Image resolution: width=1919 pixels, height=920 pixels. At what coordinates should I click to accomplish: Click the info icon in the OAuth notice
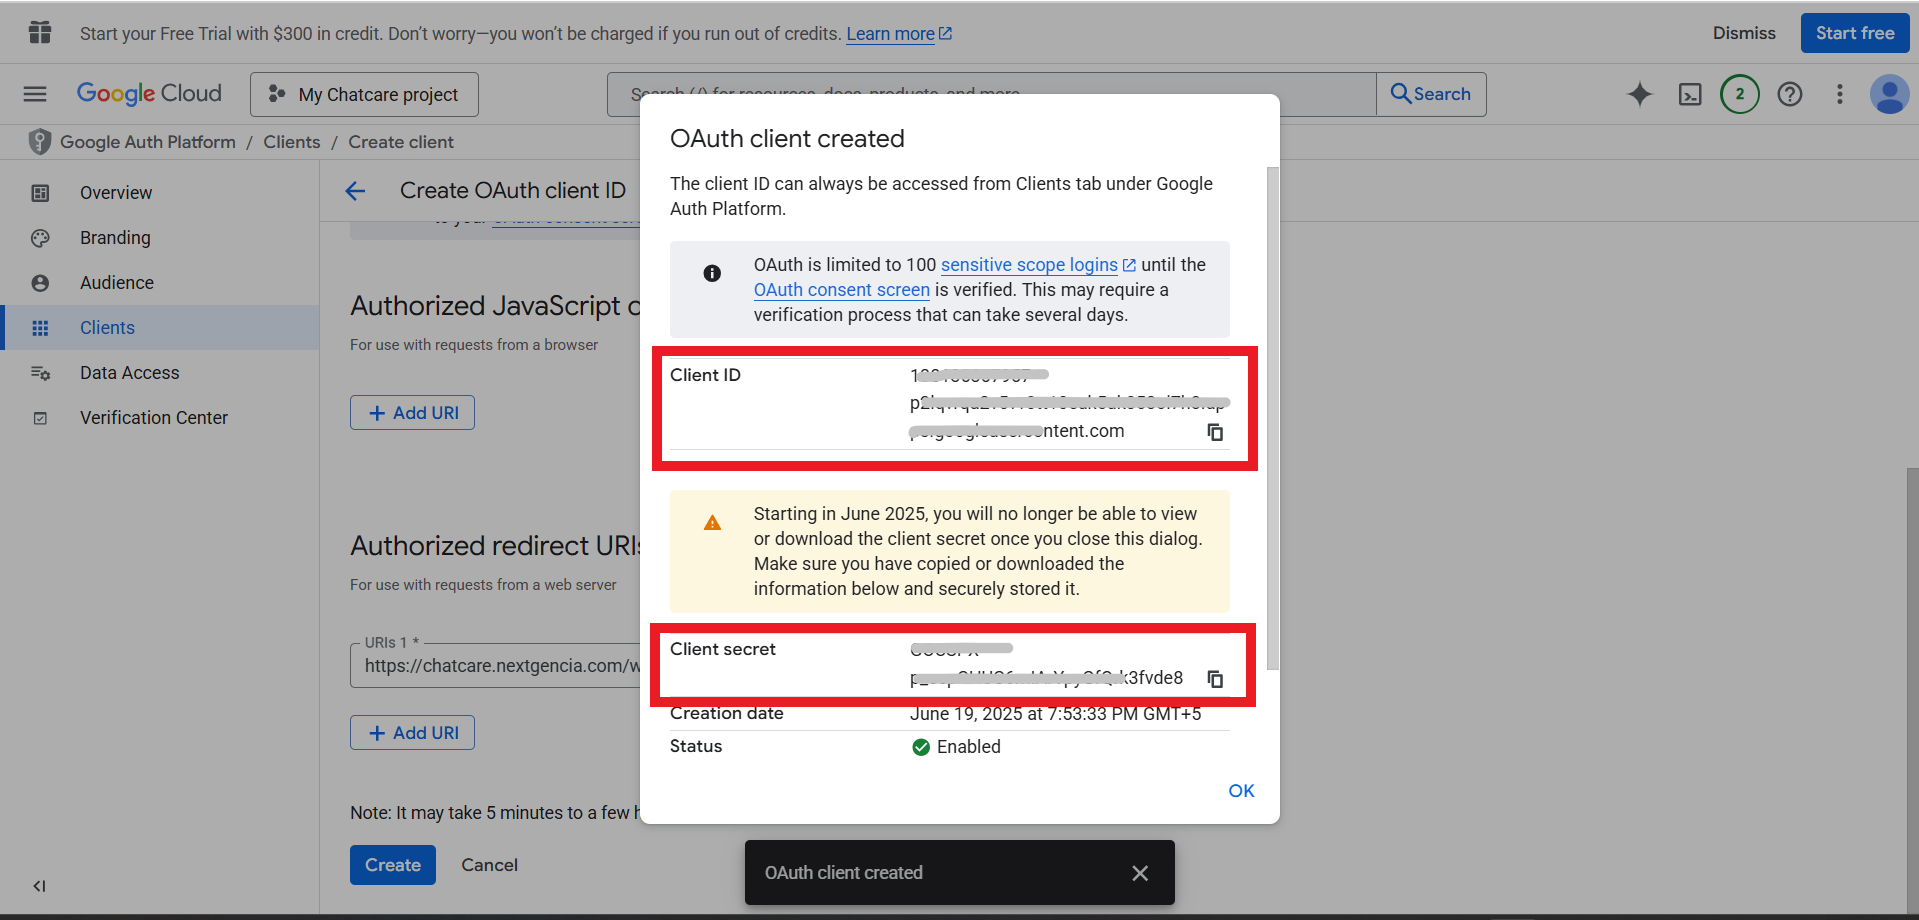[x=712, y=273]
